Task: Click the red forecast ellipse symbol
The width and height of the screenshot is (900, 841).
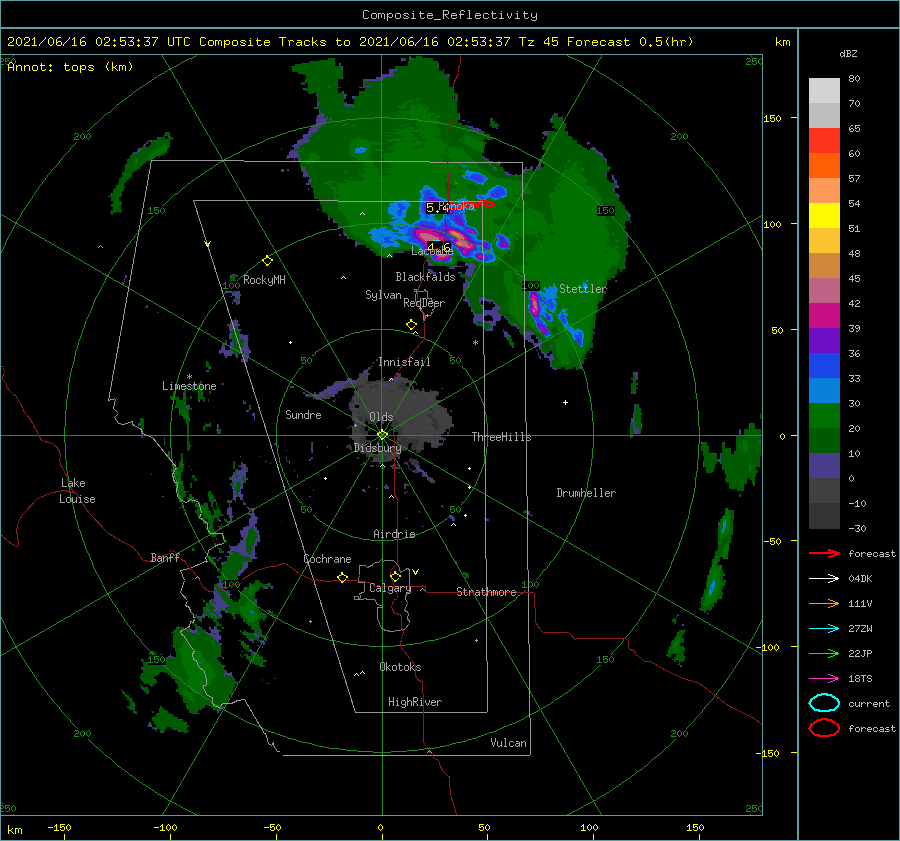Action: 824,728
